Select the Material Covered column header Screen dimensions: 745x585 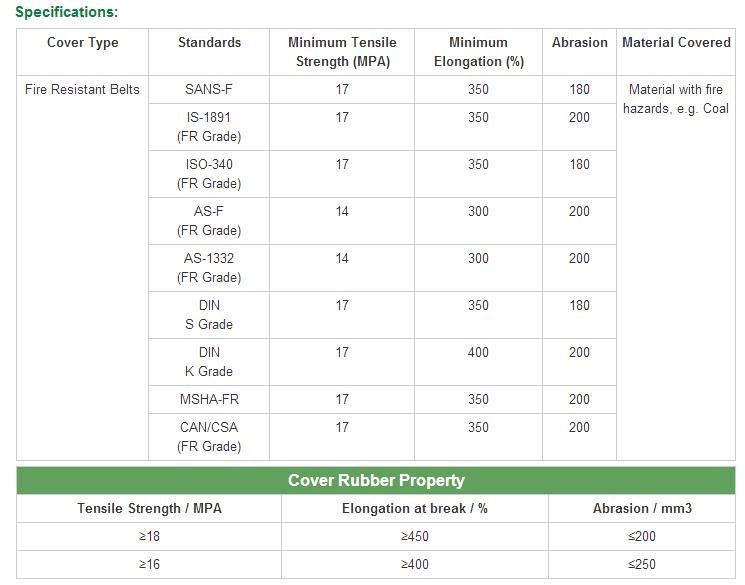pyautogui.click(x=676, y=42)
